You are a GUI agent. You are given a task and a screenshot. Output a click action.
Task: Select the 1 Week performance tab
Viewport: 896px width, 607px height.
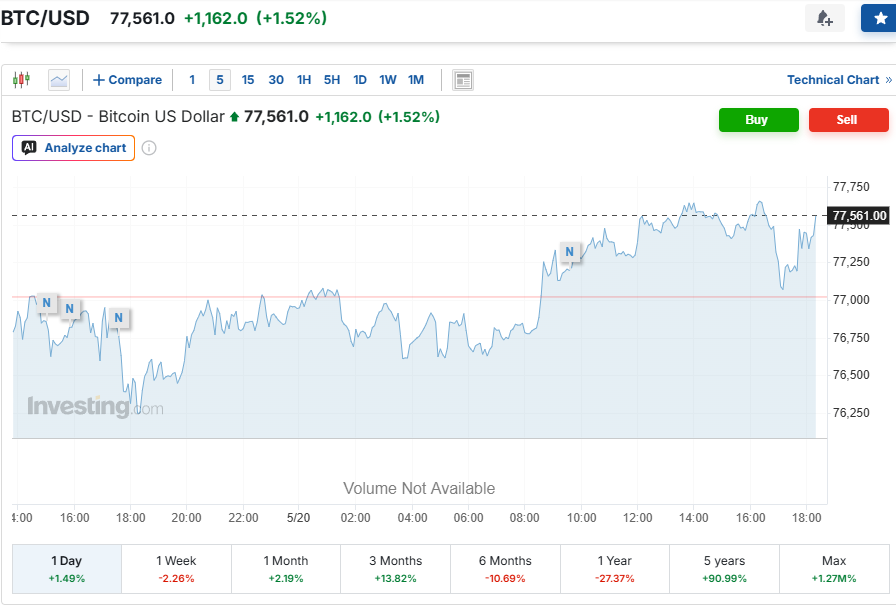[177, 569]
